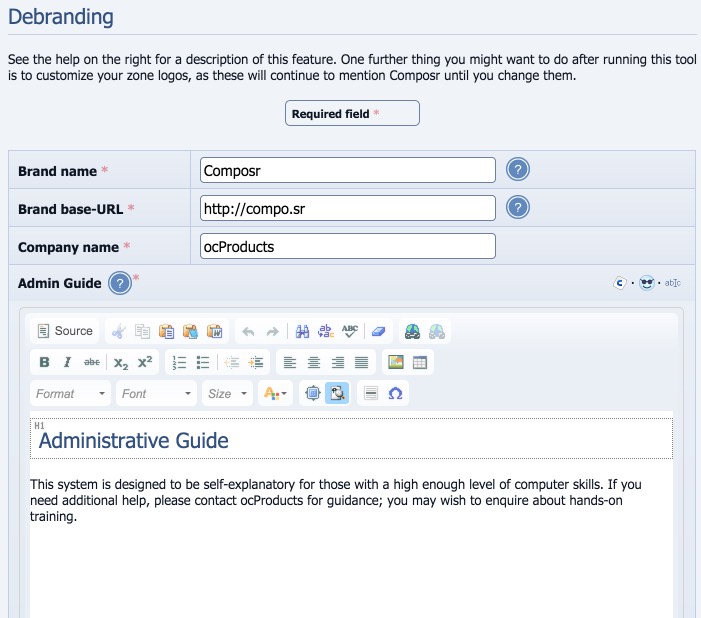This screenshot has width=701, height=618.
Task: Click the Debranding page title
Action: 61,17
